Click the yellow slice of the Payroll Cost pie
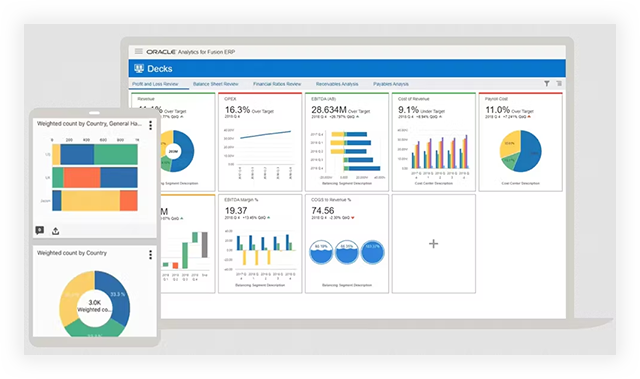 tap(509, 143)
